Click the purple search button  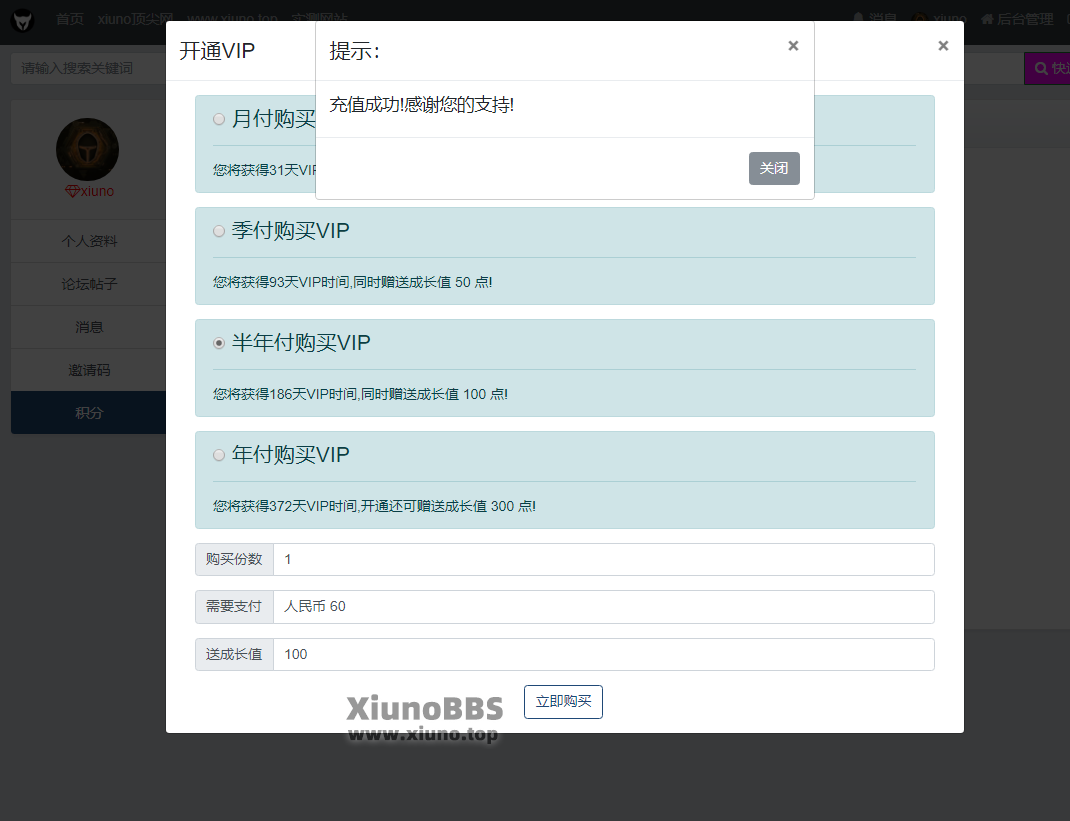[x=1047, y=68]
